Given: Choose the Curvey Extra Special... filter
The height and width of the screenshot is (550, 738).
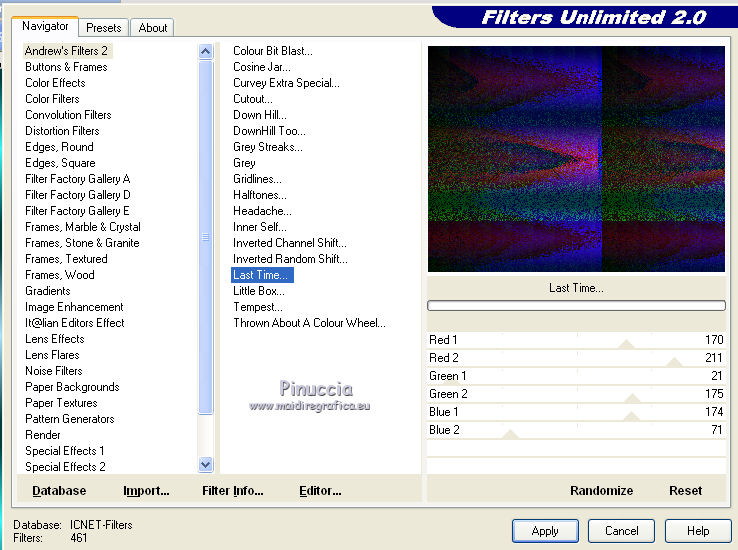Looking at the screenshot, I should (286, 83).
